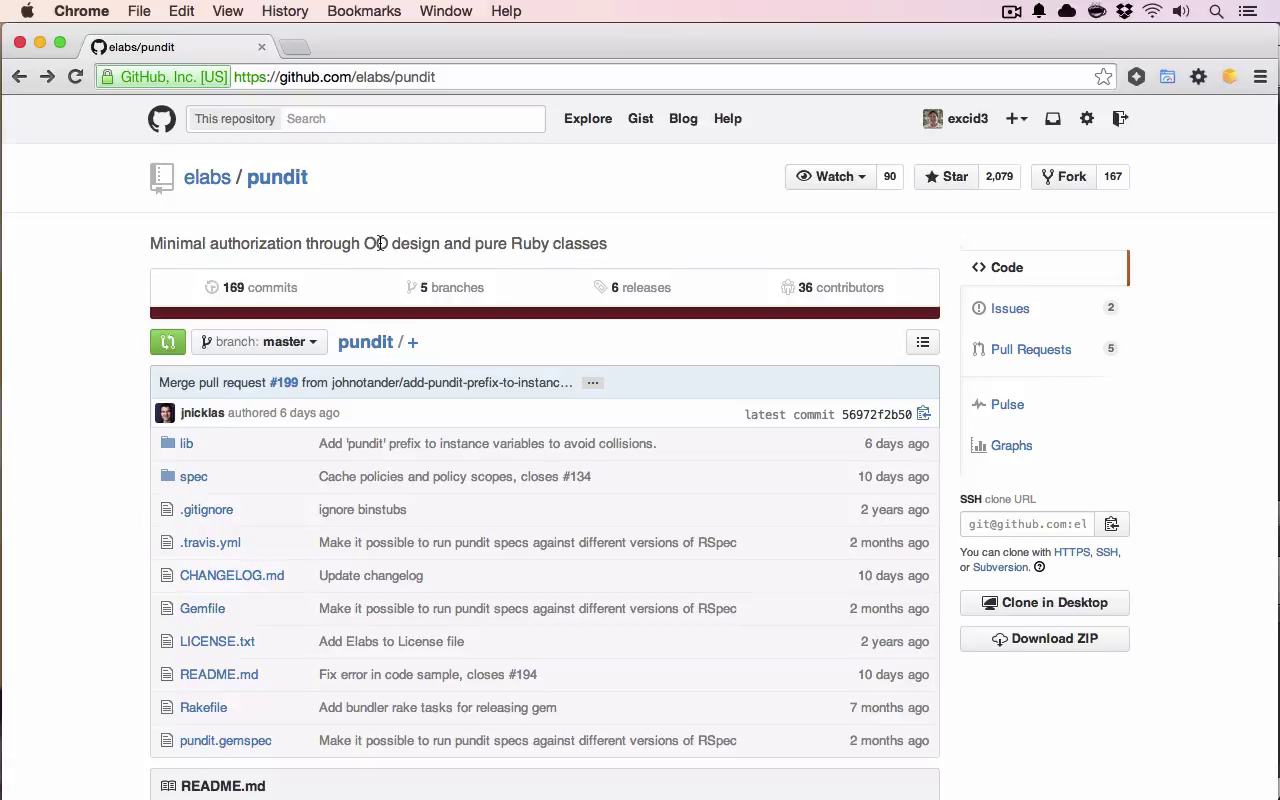Open the Bookmarks menu

click(x=364, y=11)
